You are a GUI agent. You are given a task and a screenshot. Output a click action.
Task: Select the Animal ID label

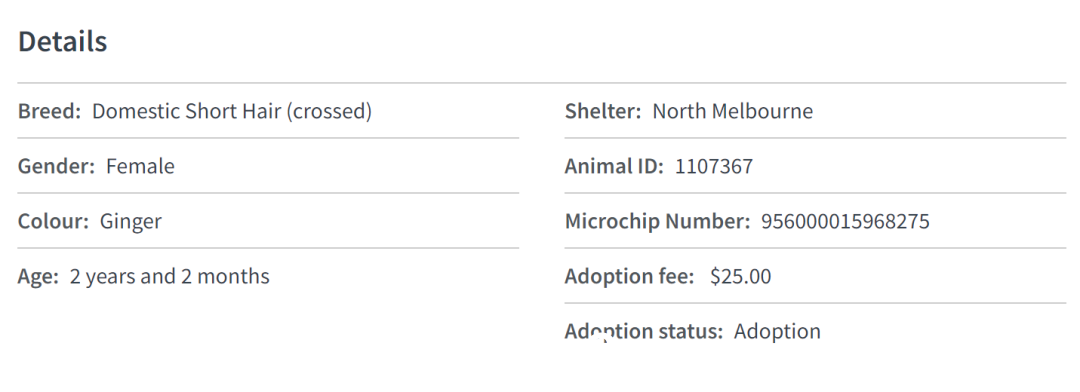pyautogui.click(x=614, y=166)
